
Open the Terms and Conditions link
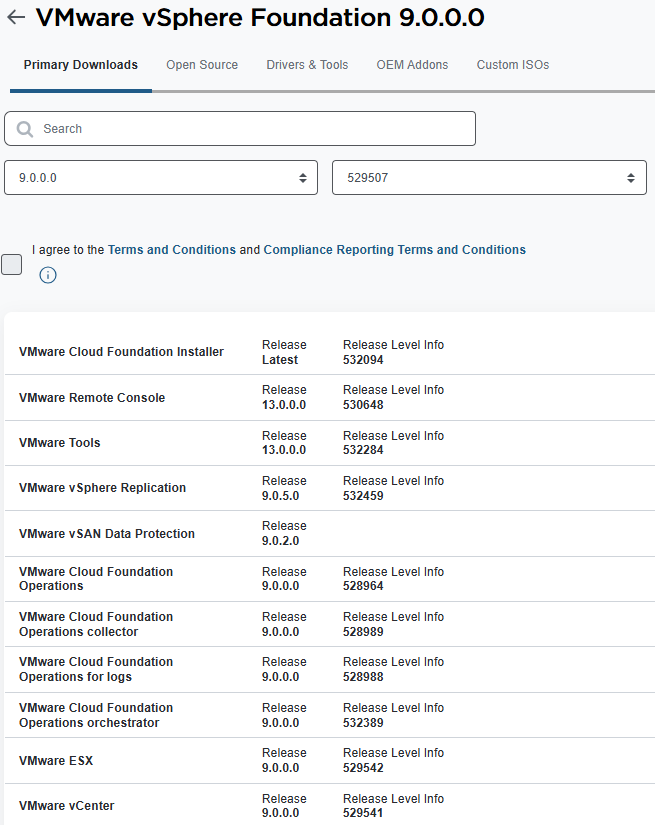coord(172,250)
